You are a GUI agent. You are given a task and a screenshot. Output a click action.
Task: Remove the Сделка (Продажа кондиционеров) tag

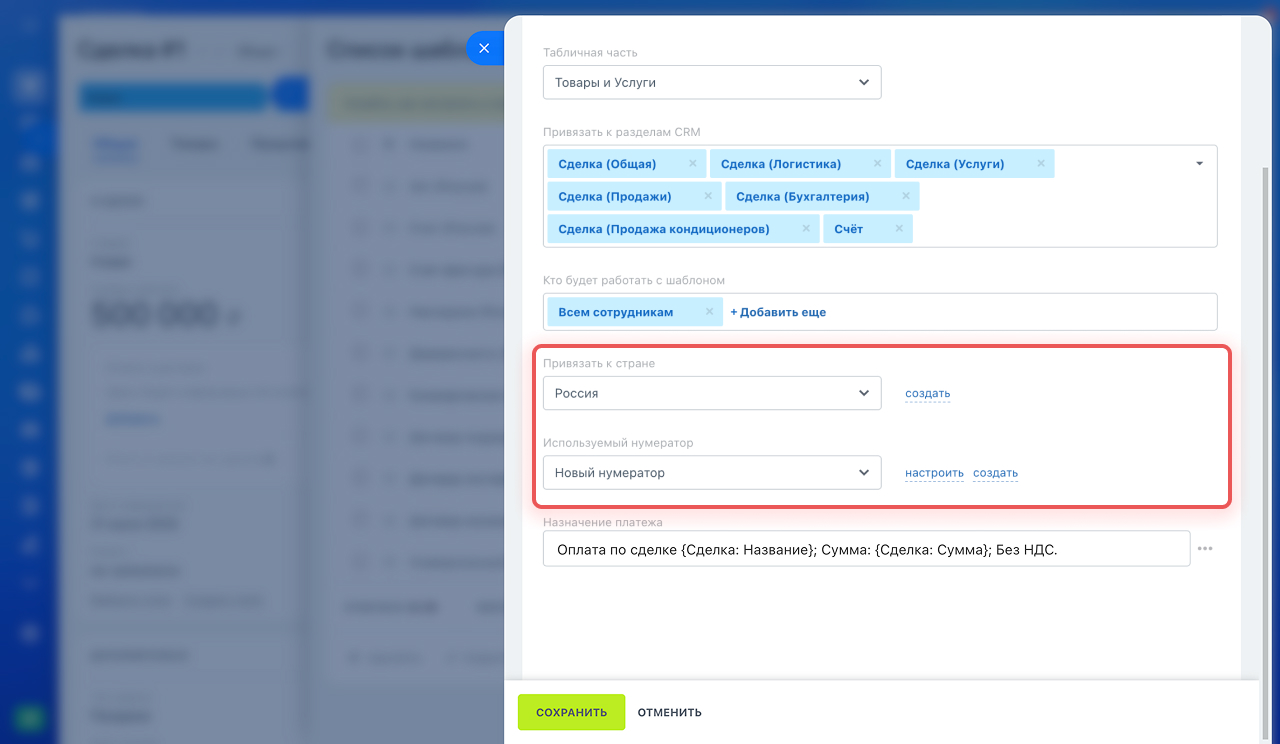(x=806, y=229)
